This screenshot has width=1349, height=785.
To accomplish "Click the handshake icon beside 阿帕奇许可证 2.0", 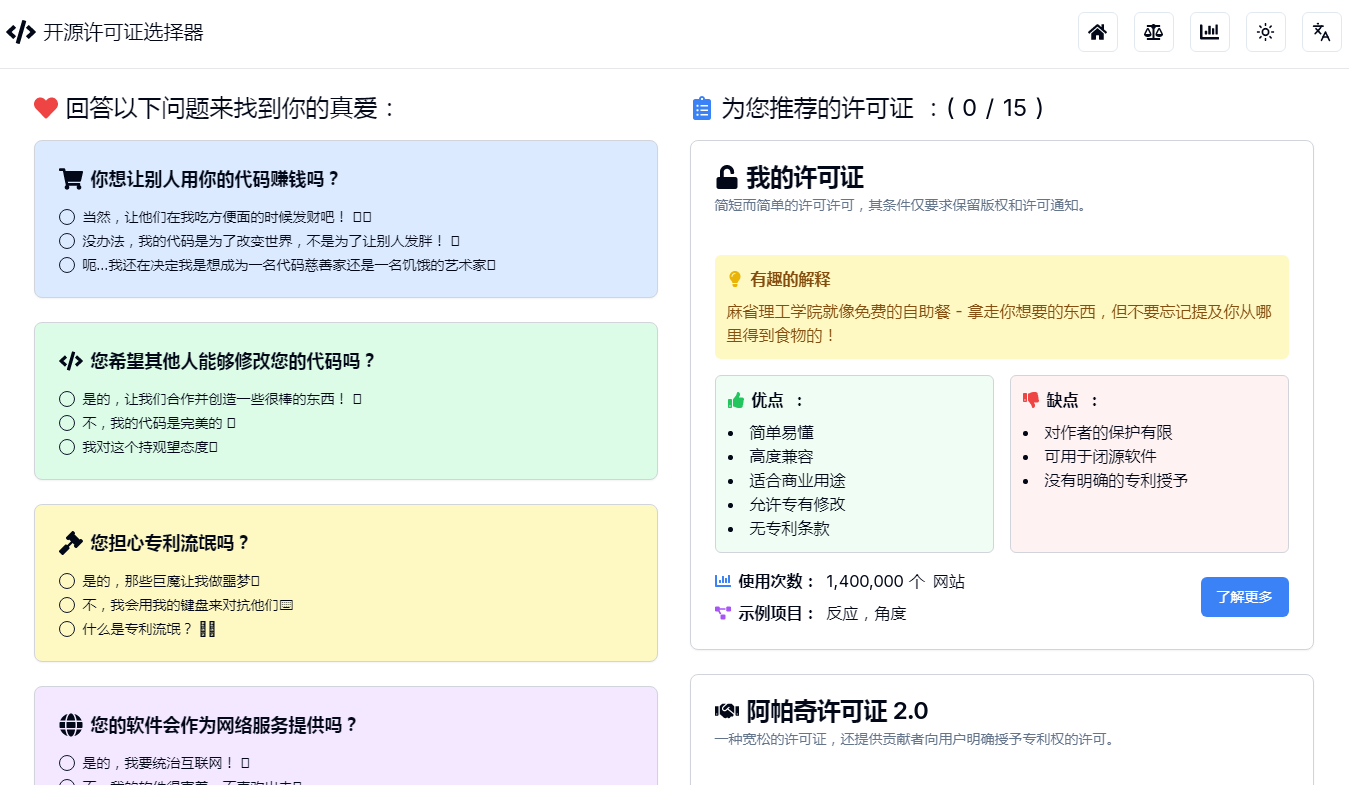I will point(727,711).
